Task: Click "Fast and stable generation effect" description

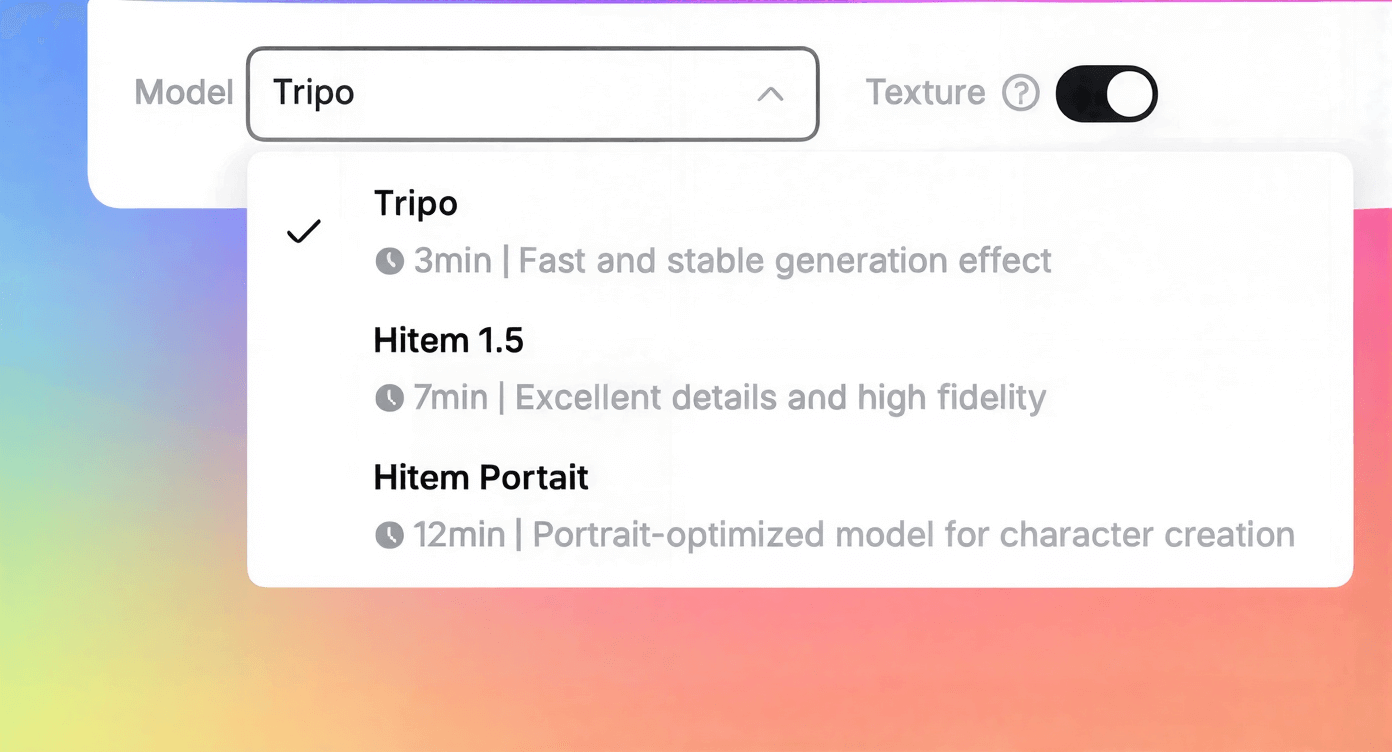Action: pyautogui.click(x=785, y=262)
